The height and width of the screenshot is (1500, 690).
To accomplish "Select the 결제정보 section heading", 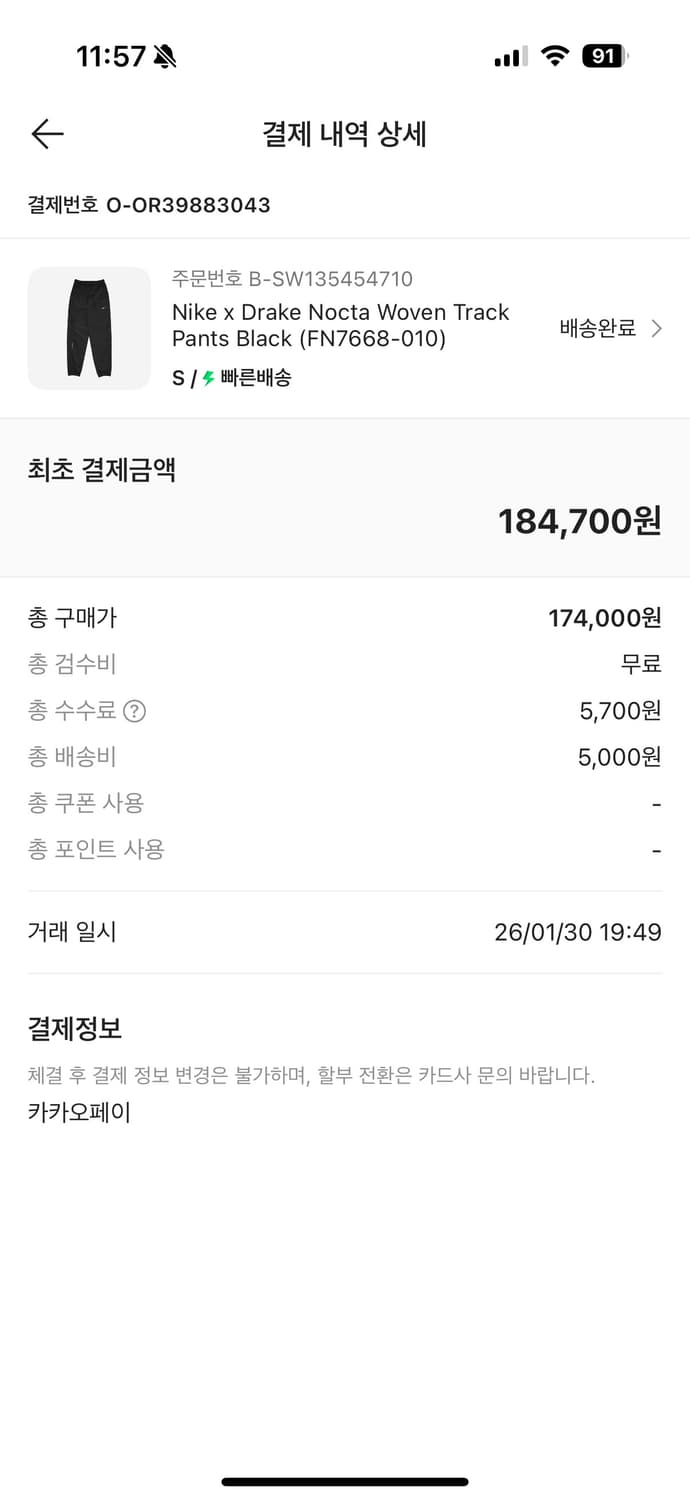I will coord(70,1028).
